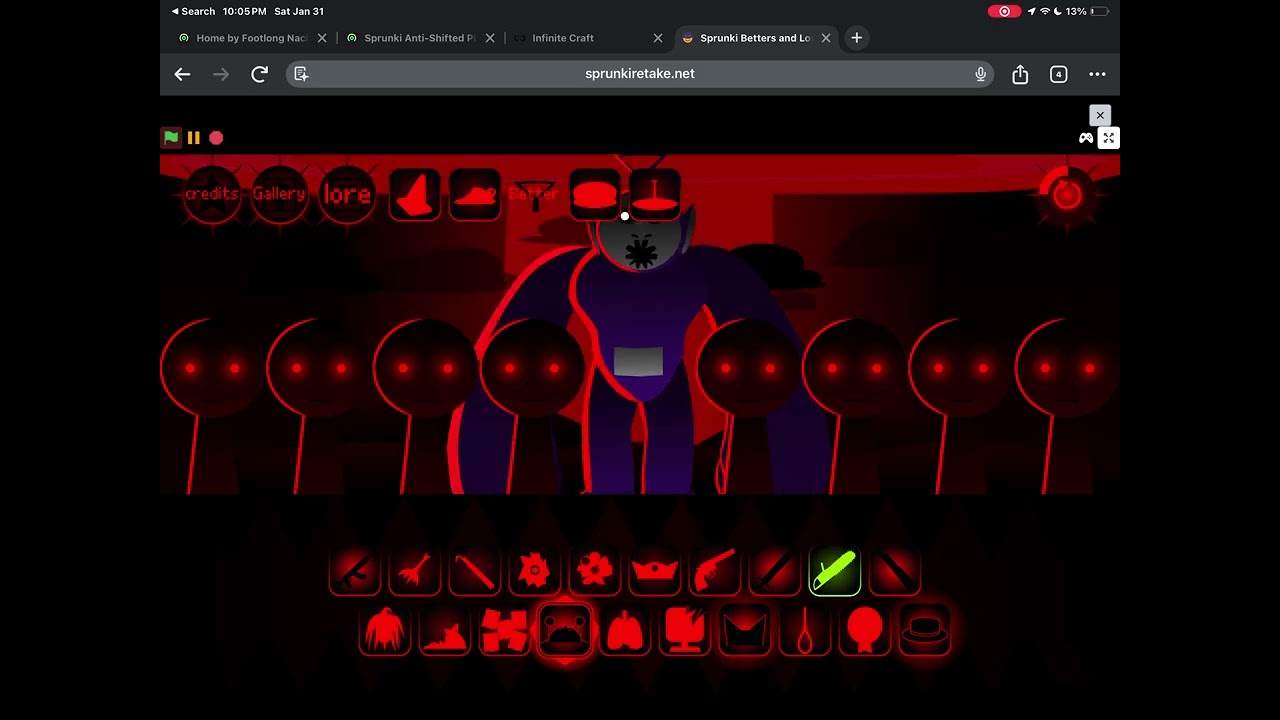The height and width of the screenshot is (720, 1280).
Task: Click the traffic cone icon
Action: click(x=415, y=194)
